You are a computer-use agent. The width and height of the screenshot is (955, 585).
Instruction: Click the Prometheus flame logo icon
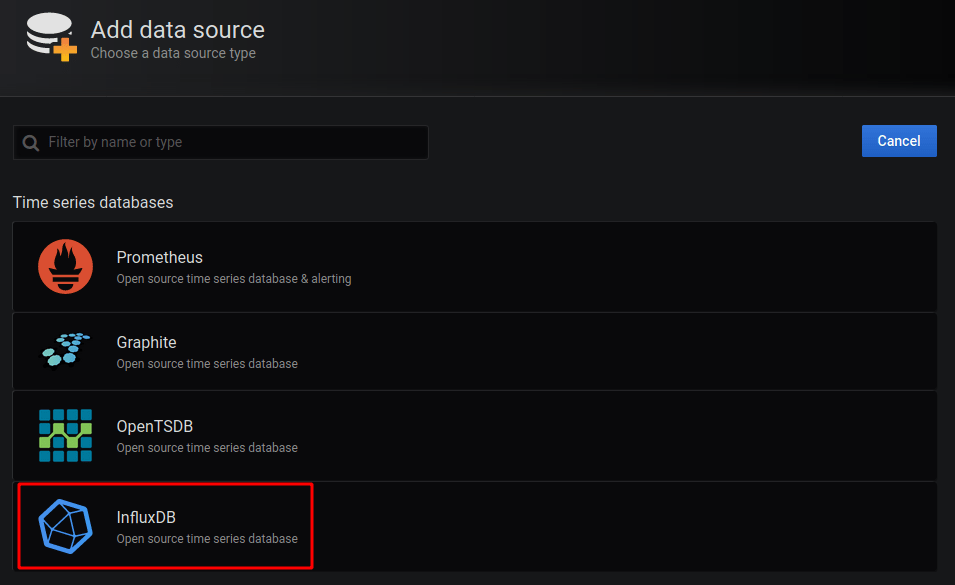[x=65, y=267]
